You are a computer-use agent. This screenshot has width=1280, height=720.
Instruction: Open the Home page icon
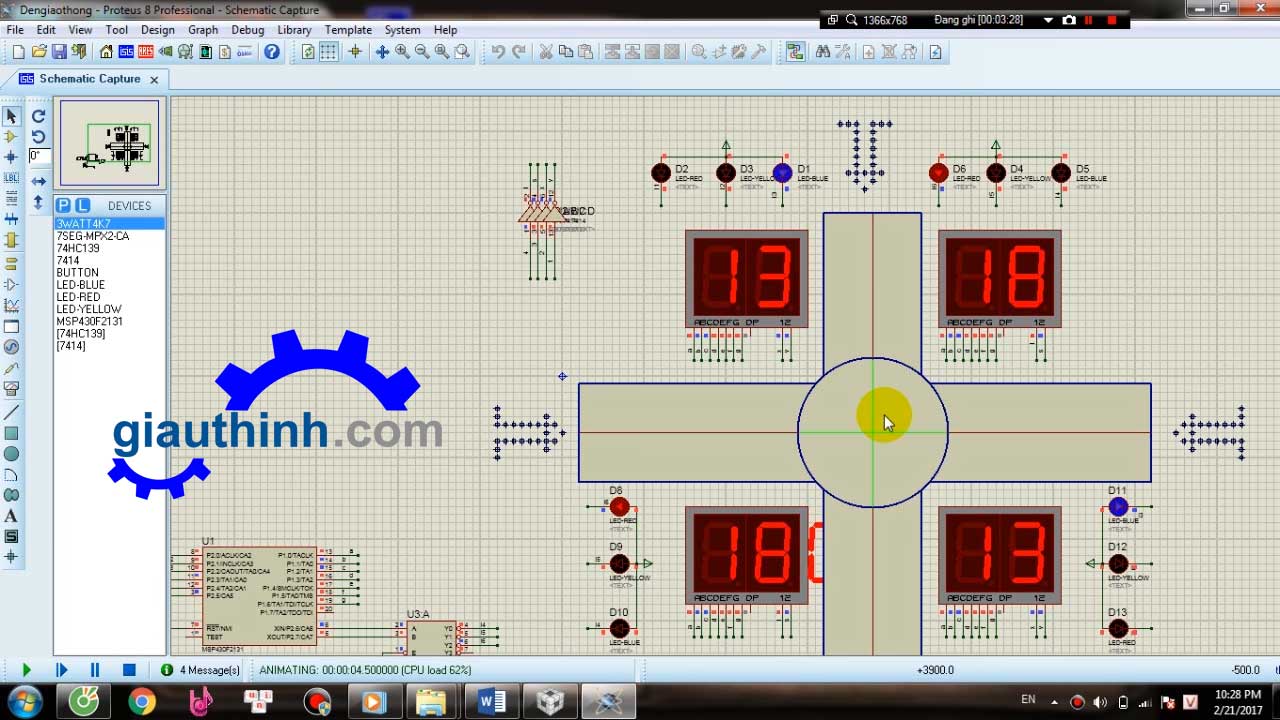tap(106, 52)
